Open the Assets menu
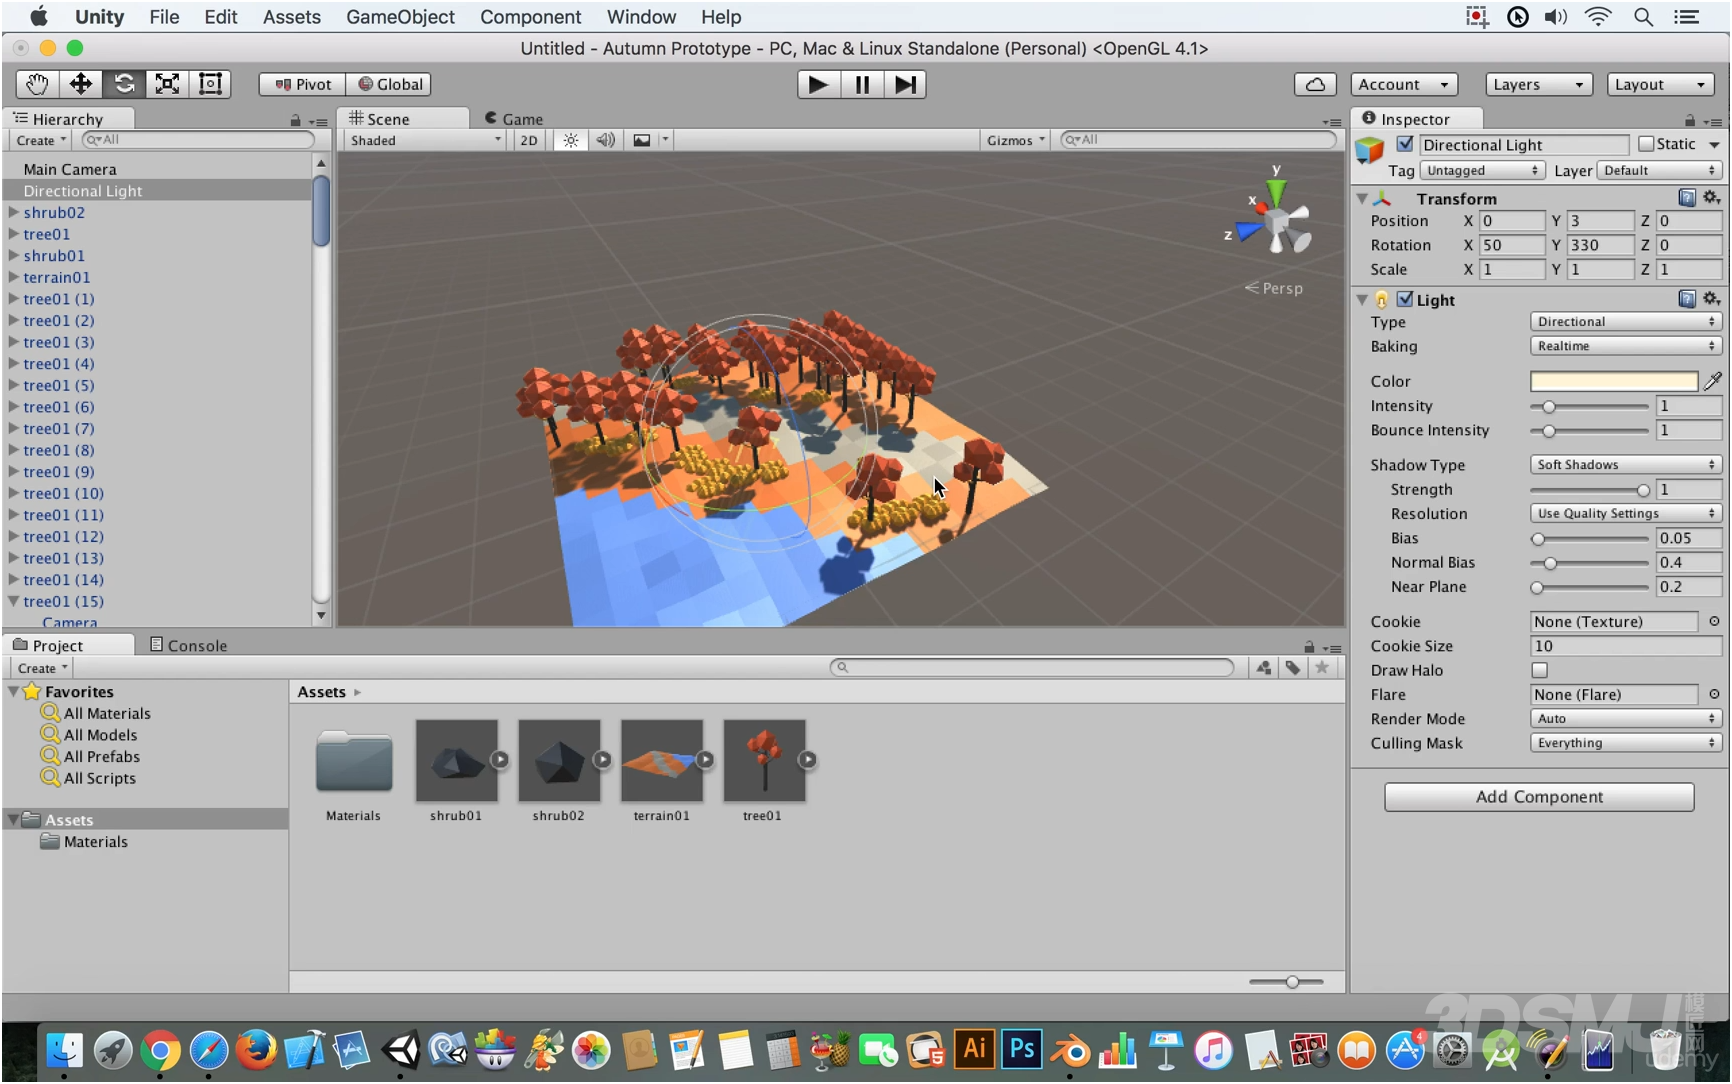 292,17
